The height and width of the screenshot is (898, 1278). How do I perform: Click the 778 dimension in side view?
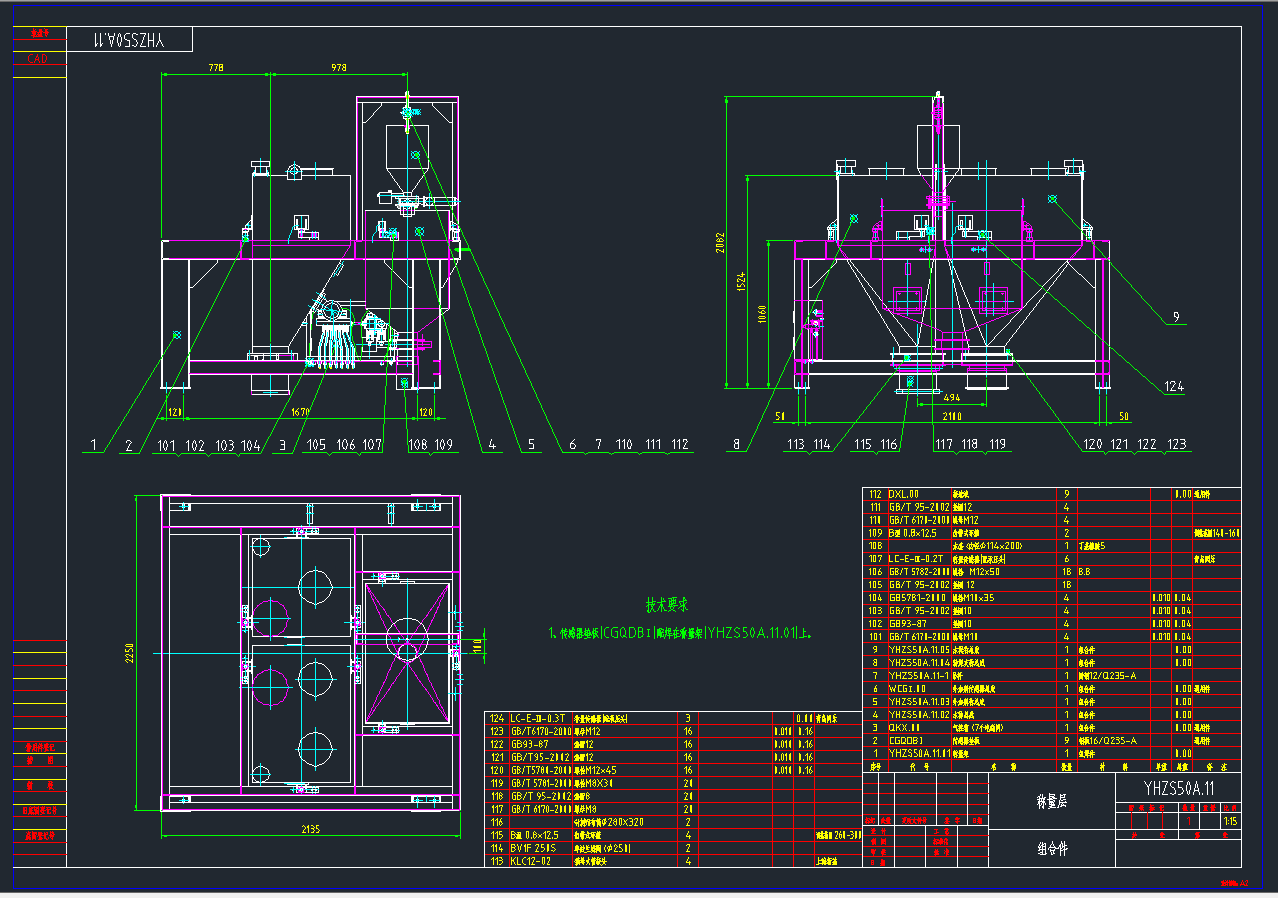(216, 68)
